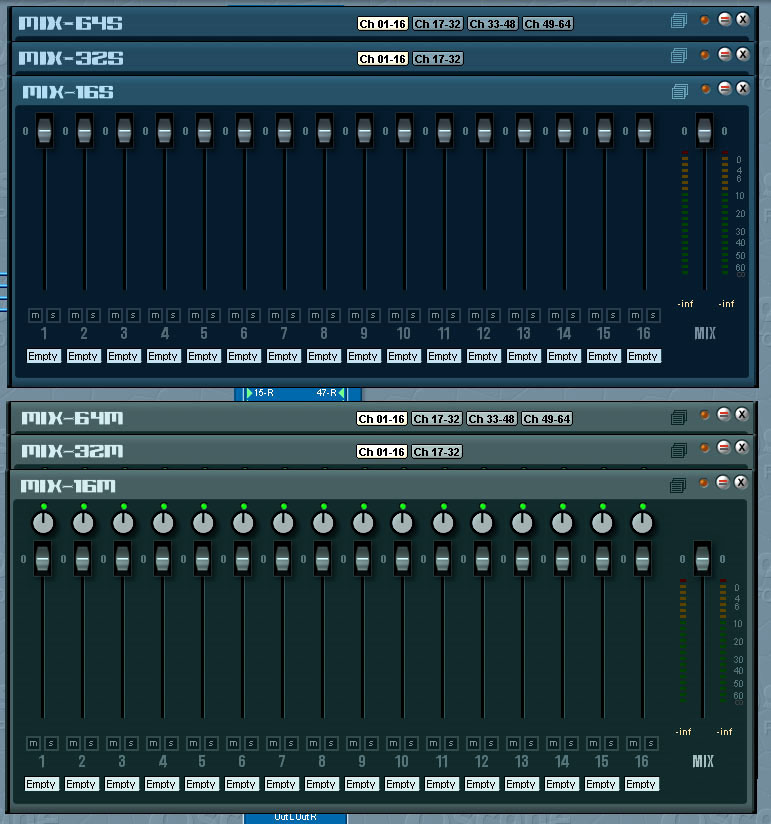Click channel 16 Empty label in MIX-16M

click(641, 784)
